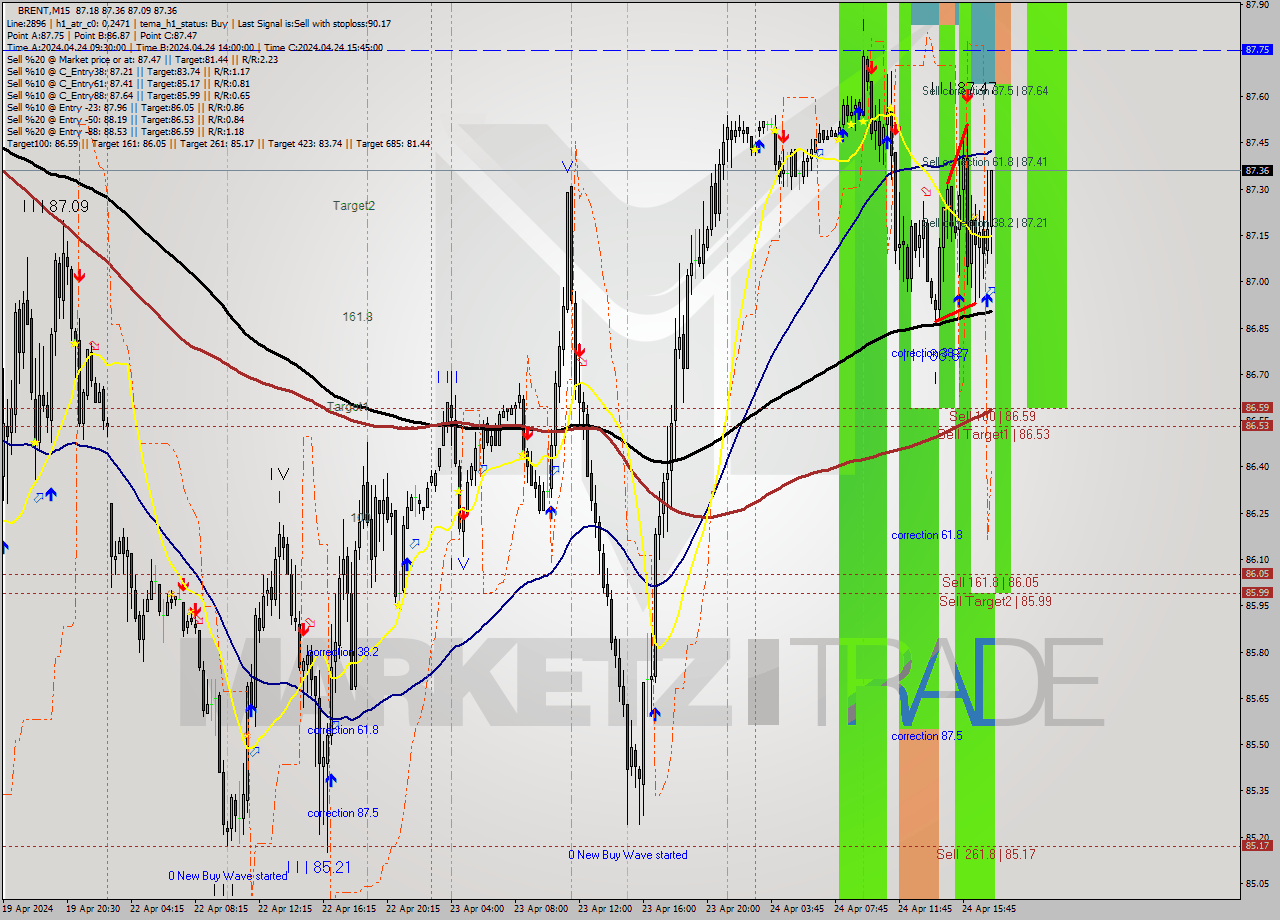Select the 'Sell %20 @ Entry -50: 88.19' line
This screenshot has width=1280, height=920.
124,119
